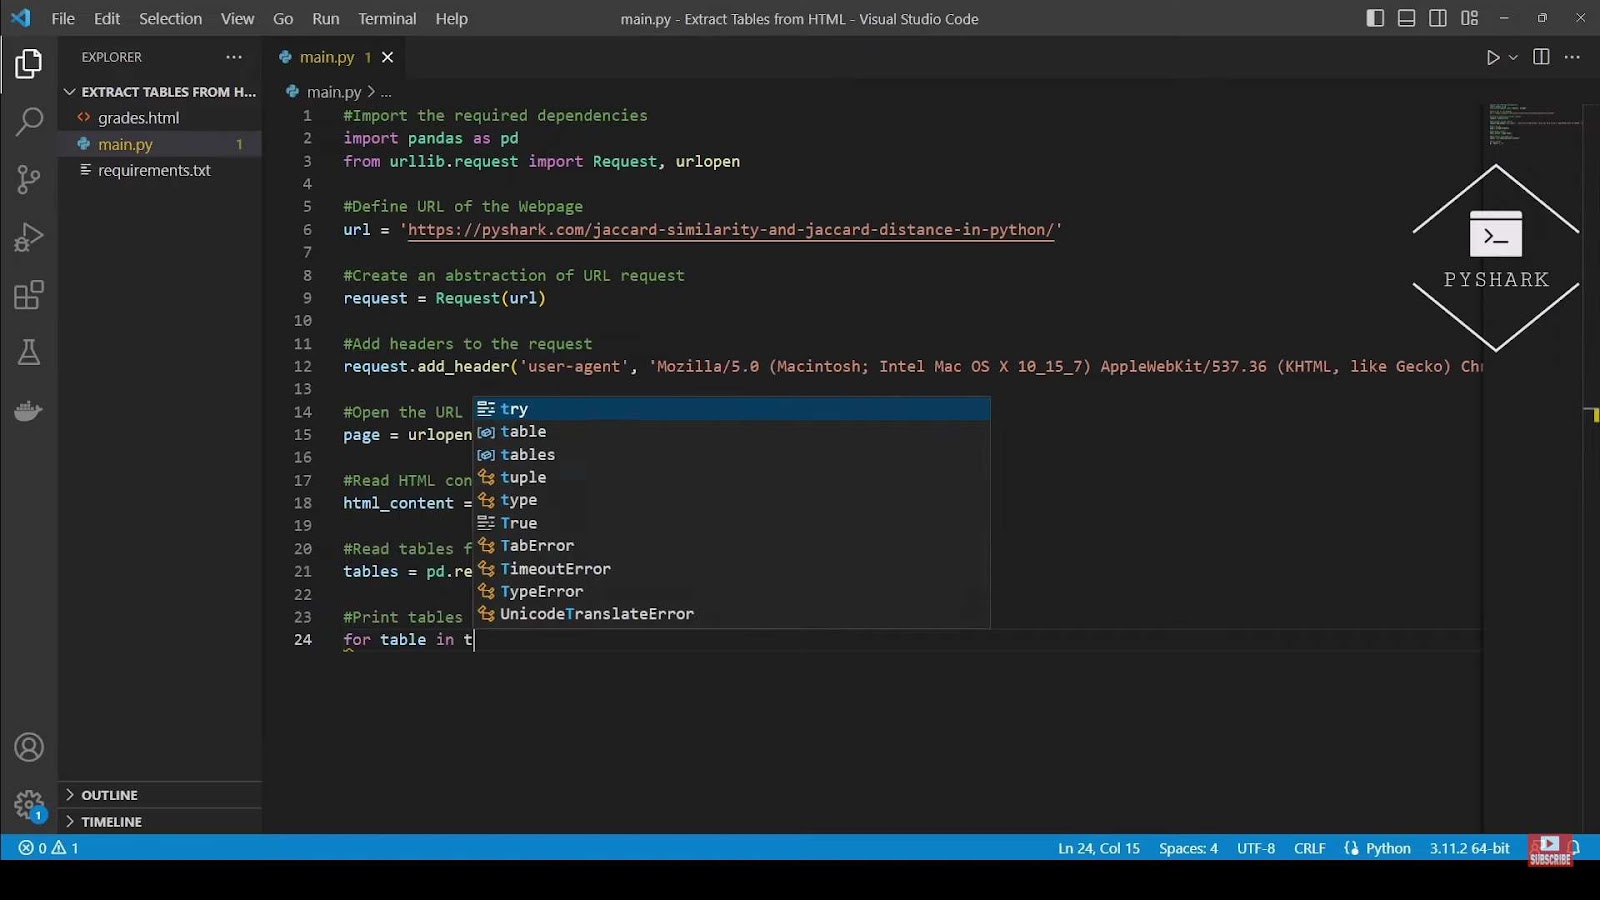Toggle the primary sidebar visibility
The image size is (1600, 900).
pos(1374,18)
